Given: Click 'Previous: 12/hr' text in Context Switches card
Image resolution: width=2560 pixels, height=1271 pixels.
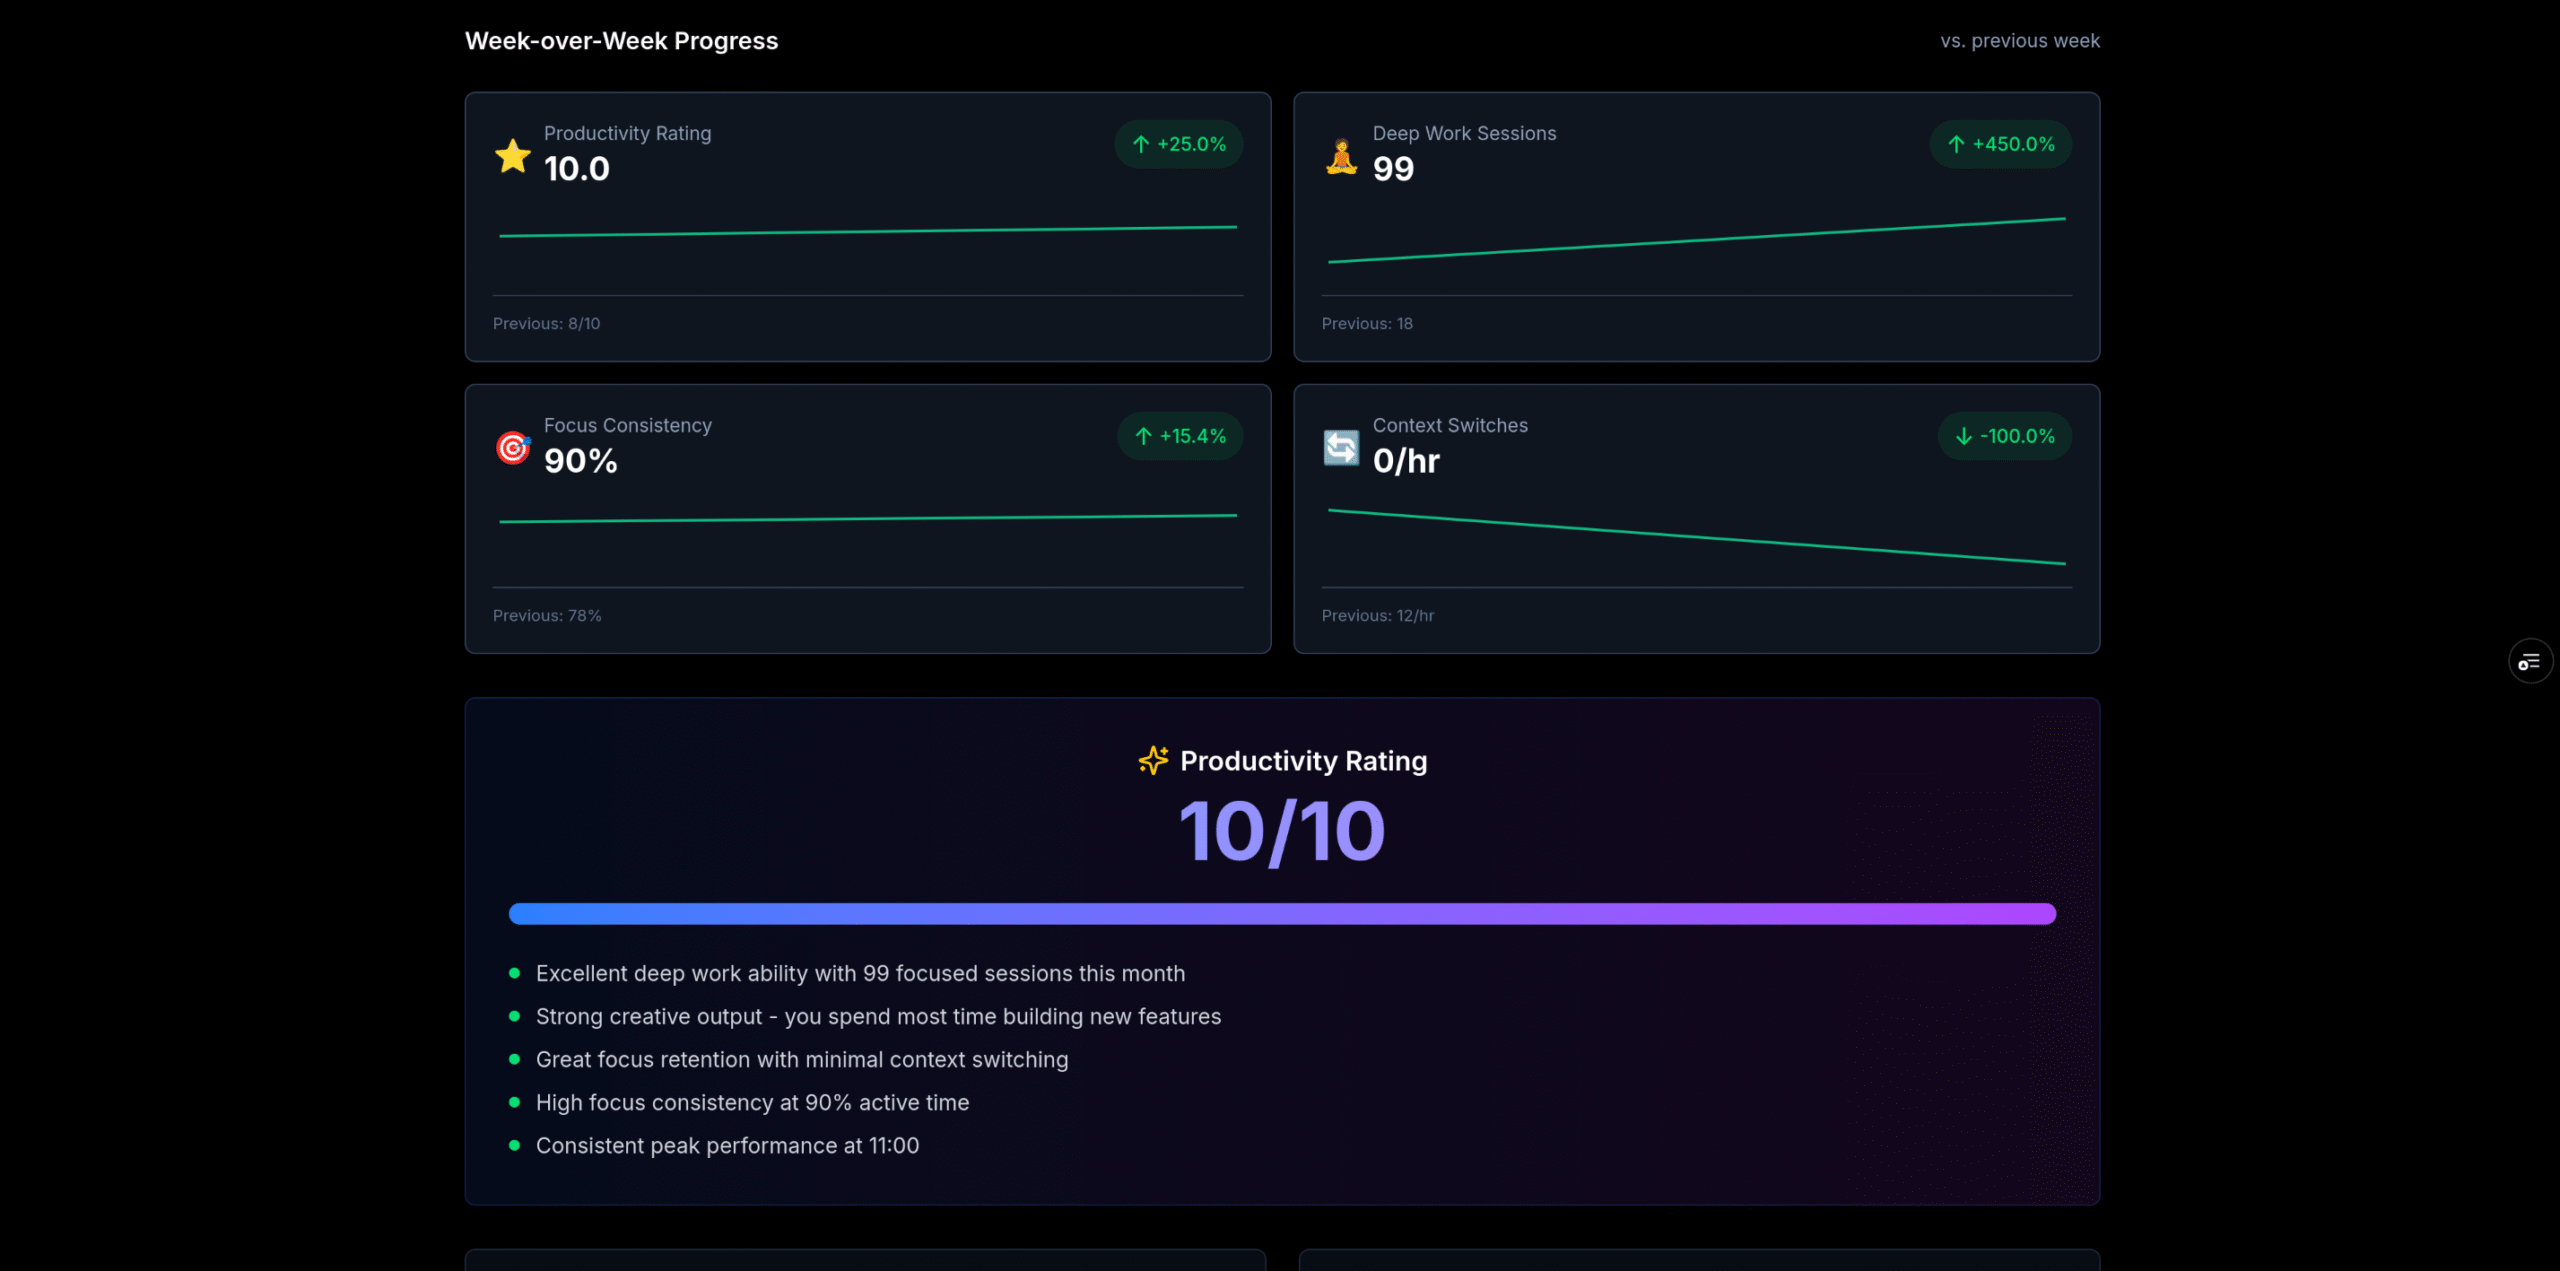Looking at the screenshot, I should click(x=1377, y=616).
